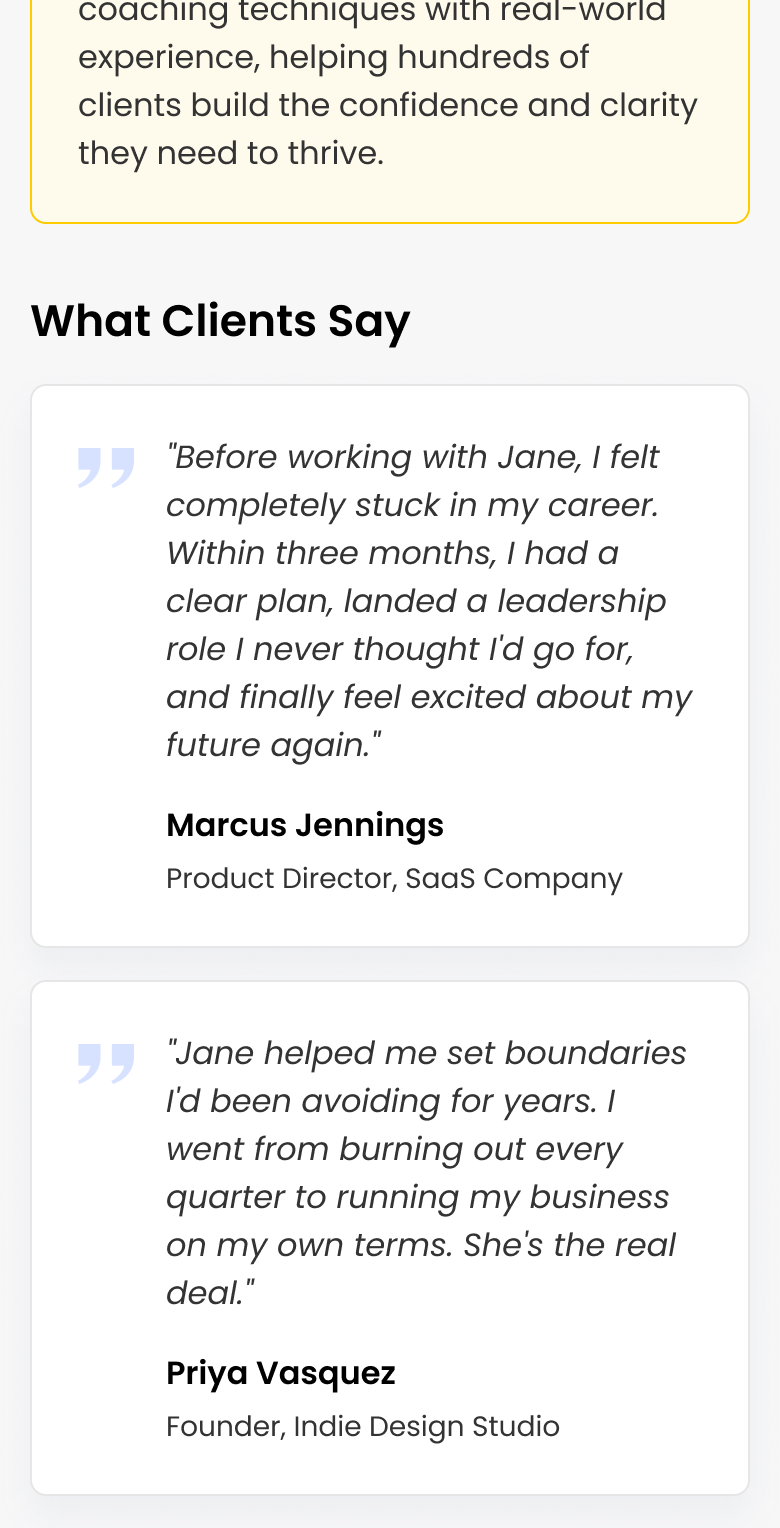This screenshot has width=780, height=1528.
Task: Click "future again." ending Marcus's quote
Action: click(274, 745)
